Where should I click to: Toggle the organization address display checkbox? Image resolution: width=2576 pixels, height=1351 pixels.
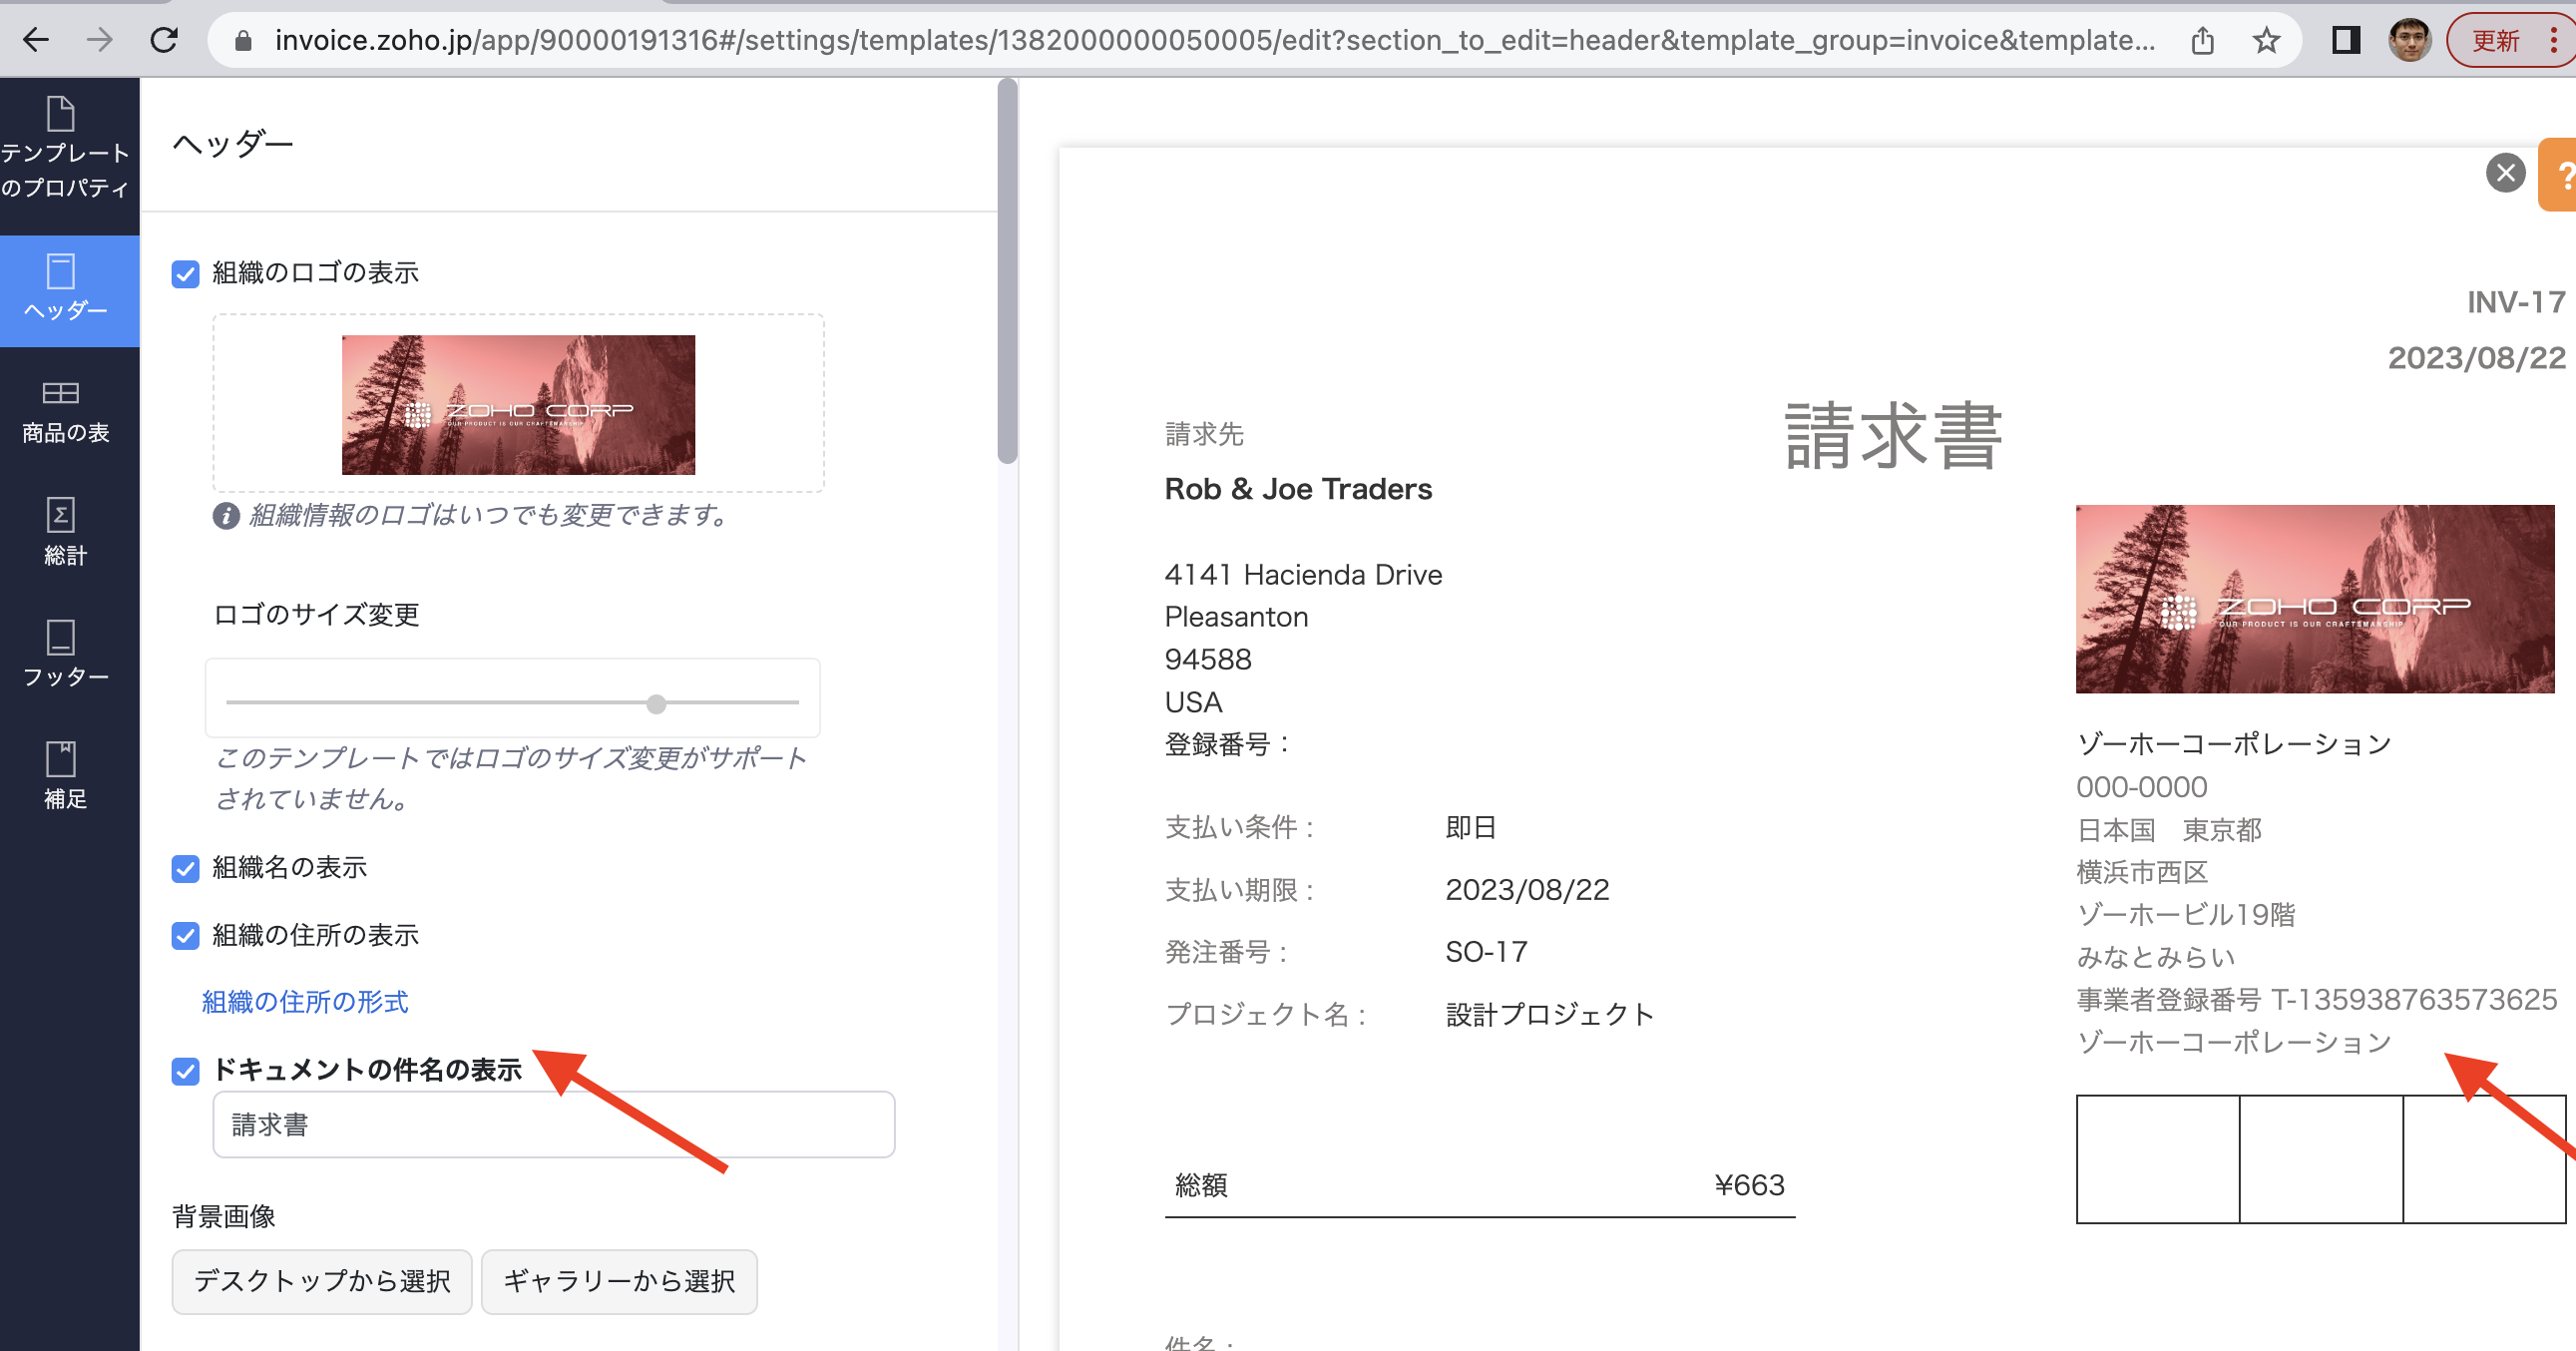pyautogui.click(x=186, y=936)
